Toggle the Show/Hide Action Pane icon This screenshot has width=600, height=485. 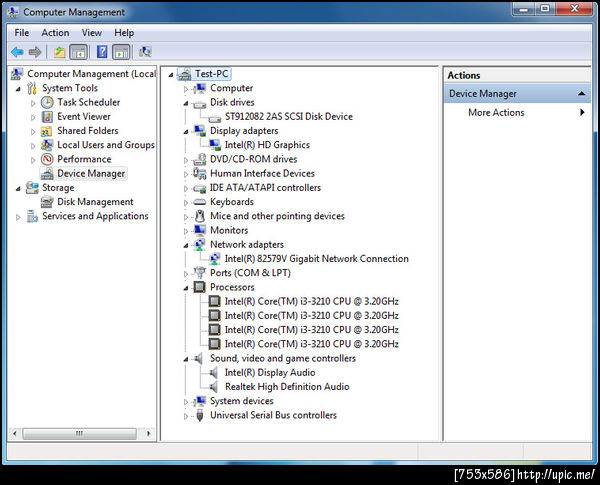121,52
